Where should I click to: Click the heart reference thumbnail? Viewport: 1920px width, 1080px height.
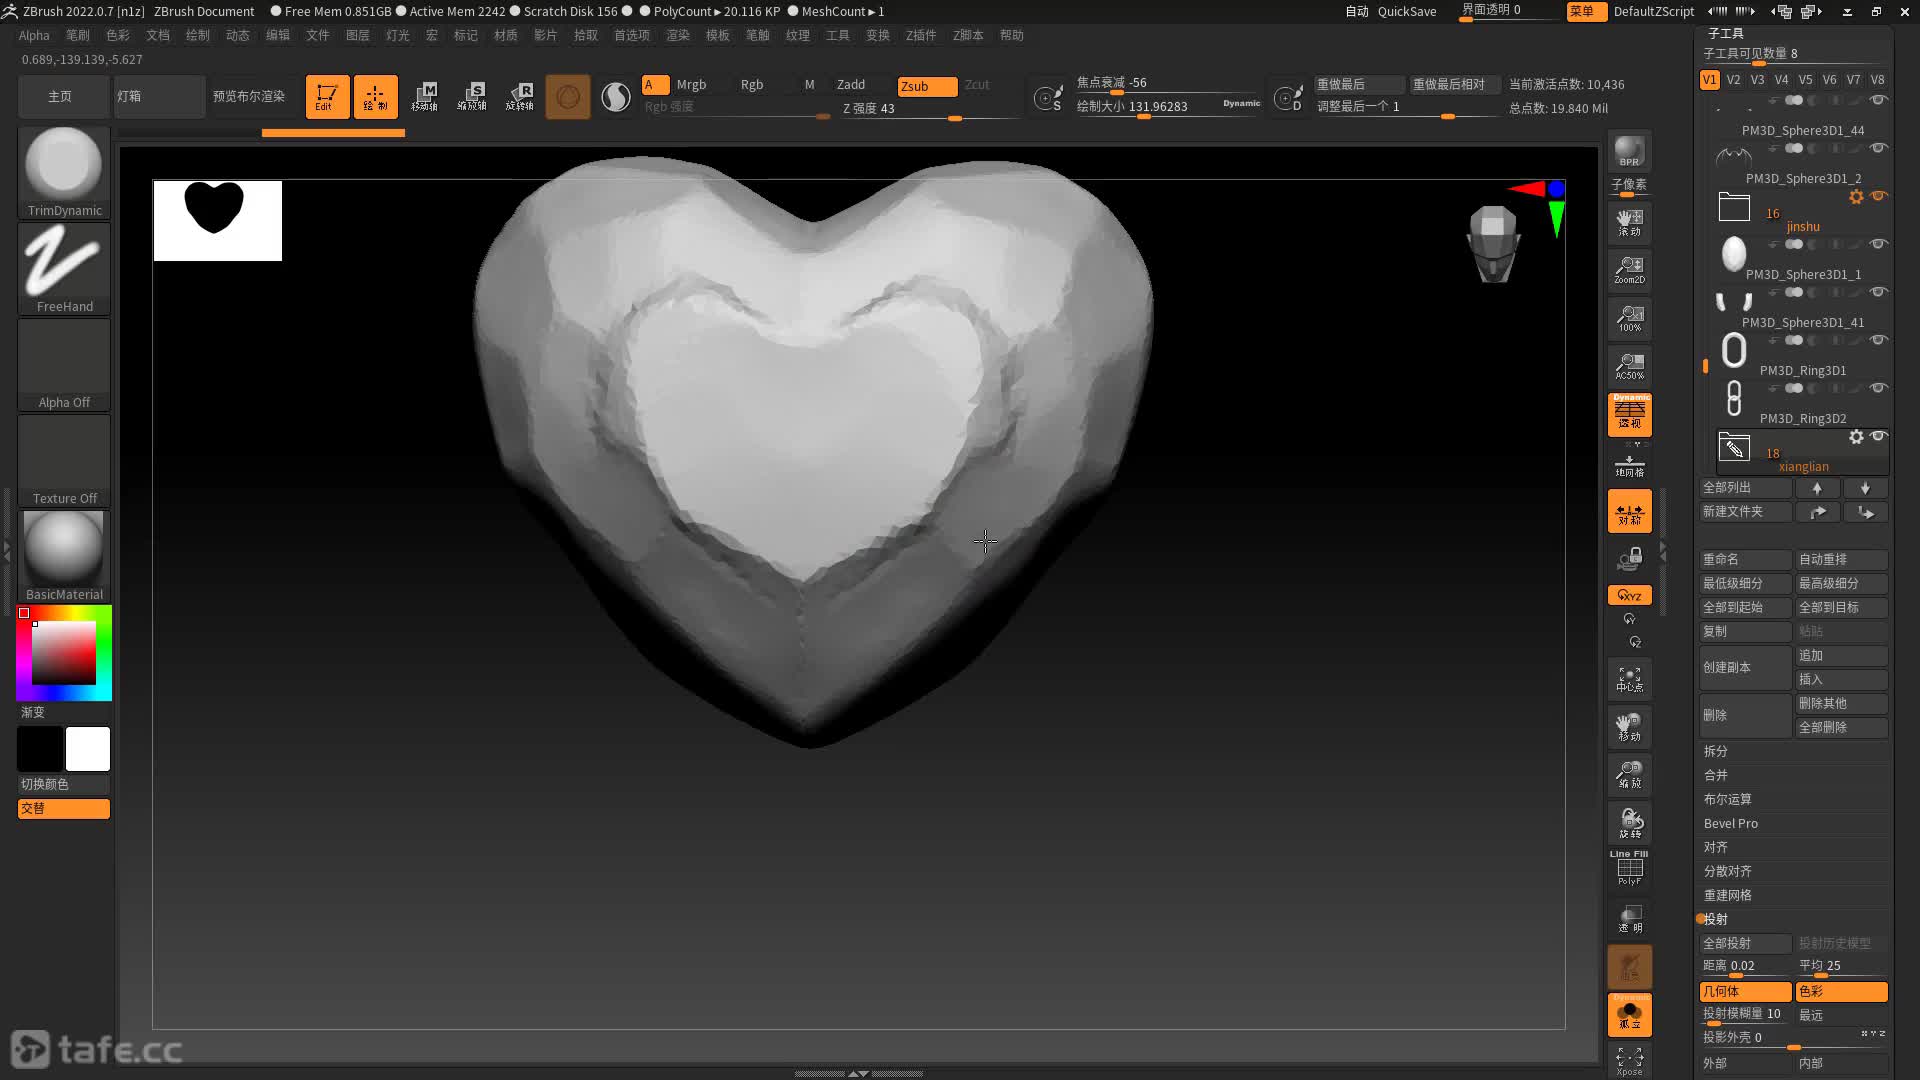pyautogui.click(x=217, y=220)
